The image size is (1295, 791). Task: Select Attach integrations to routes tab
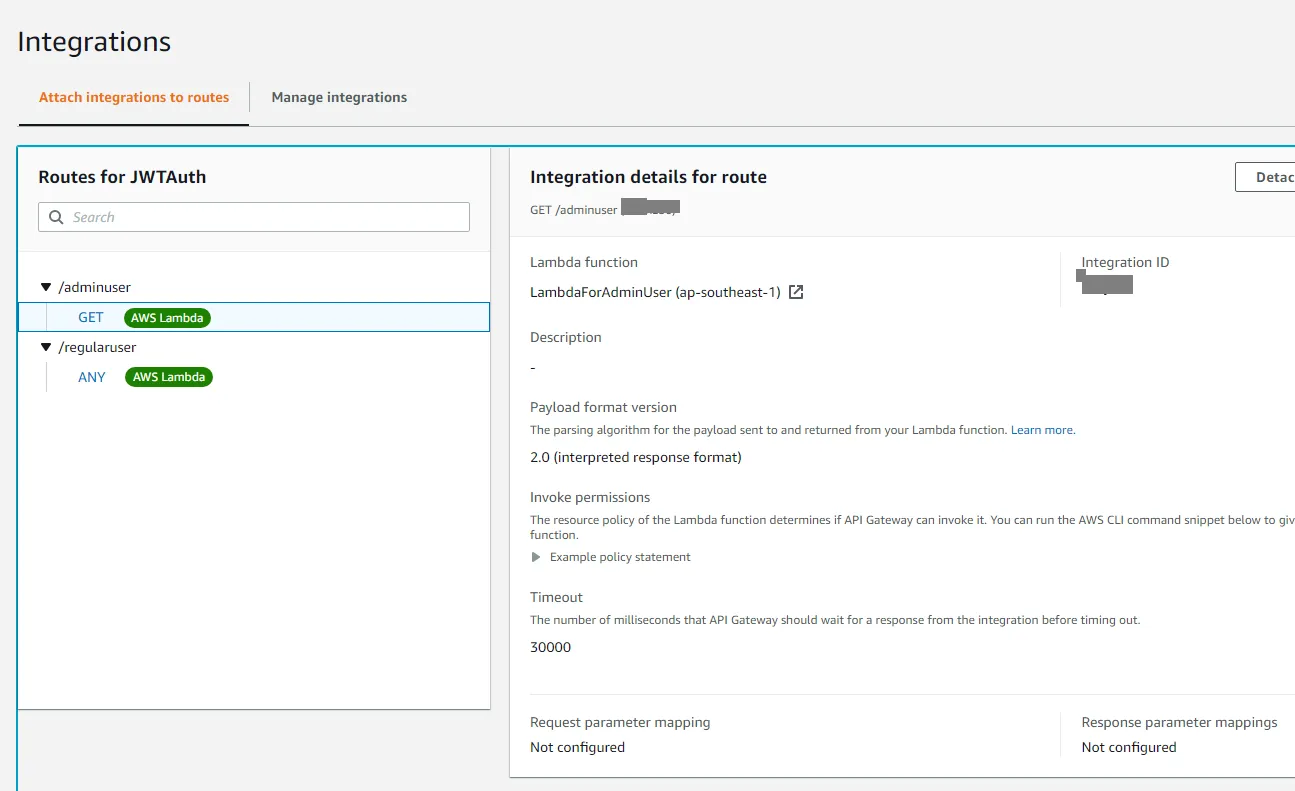134,97
